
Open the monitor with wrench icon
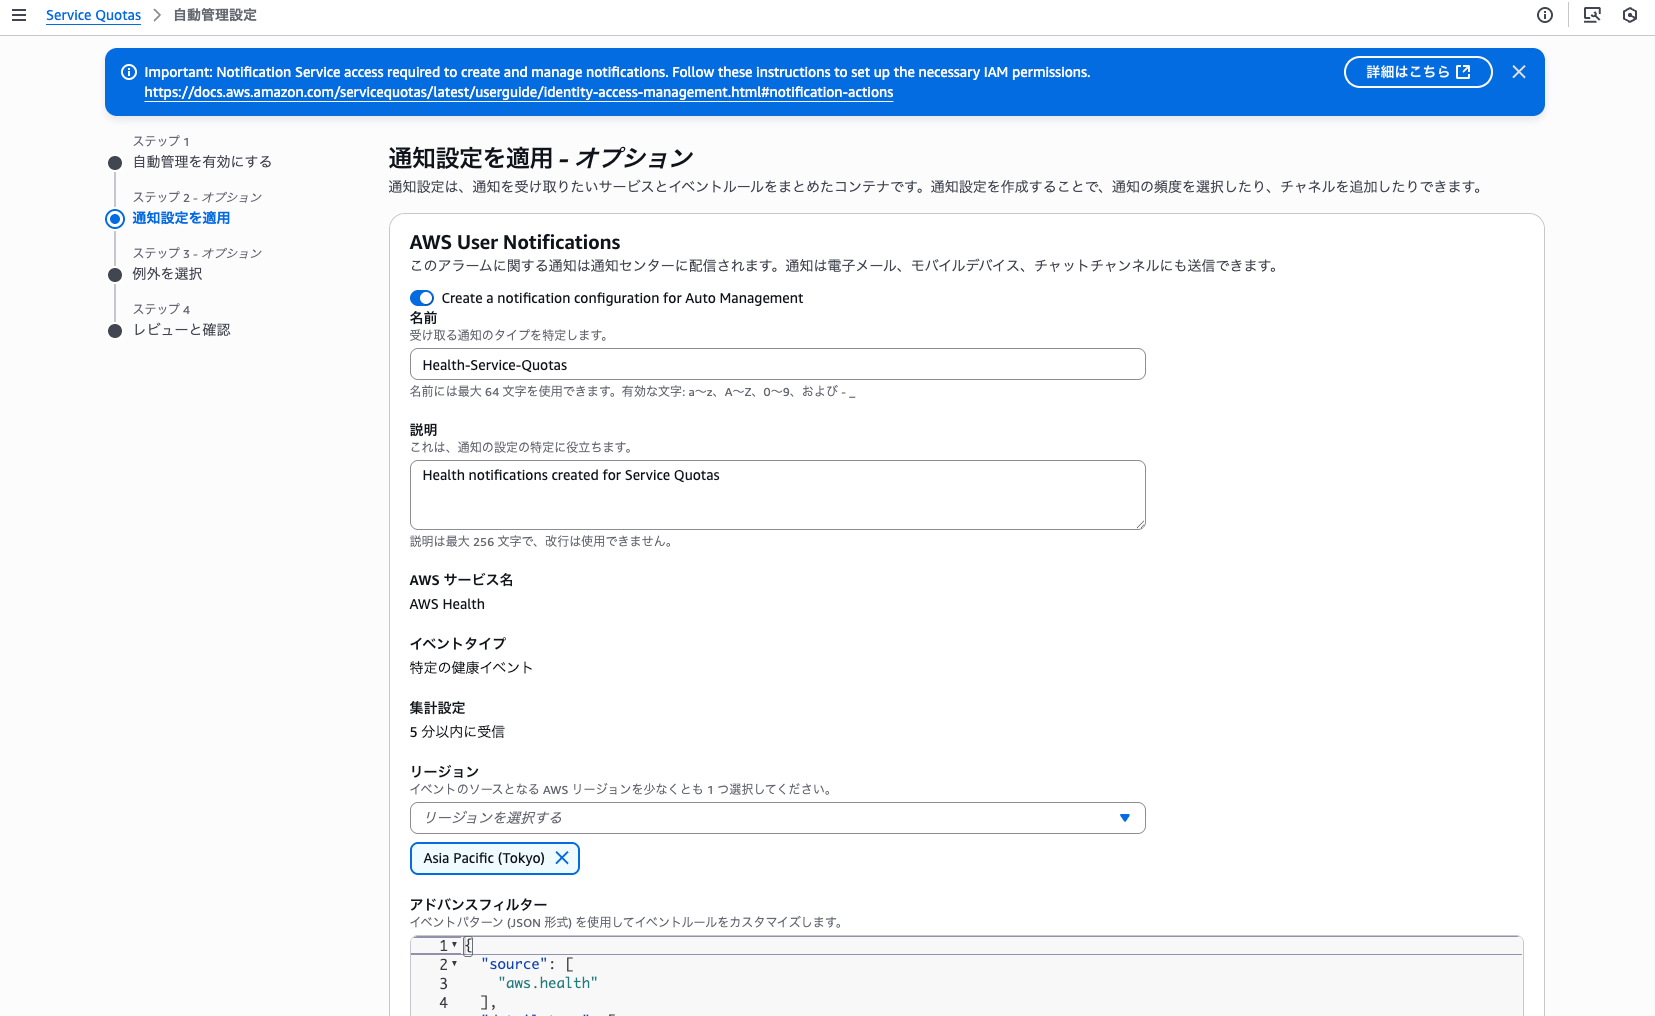1592,15
